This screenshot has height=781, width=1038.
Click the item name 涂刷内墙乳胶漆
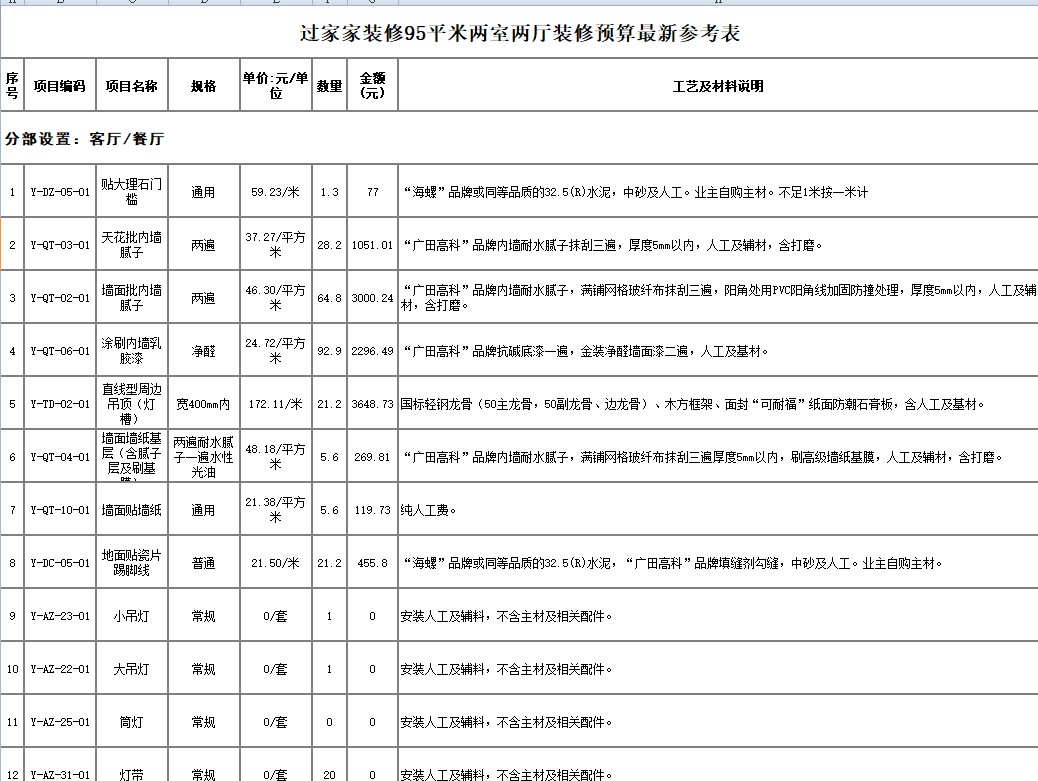132,351
